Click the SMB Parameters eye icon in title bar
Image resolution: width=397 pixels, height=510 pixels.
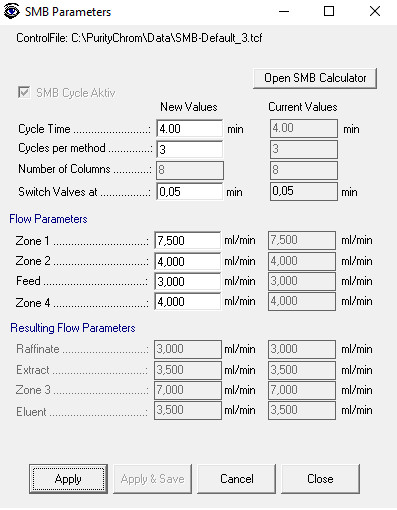[11, 11]
